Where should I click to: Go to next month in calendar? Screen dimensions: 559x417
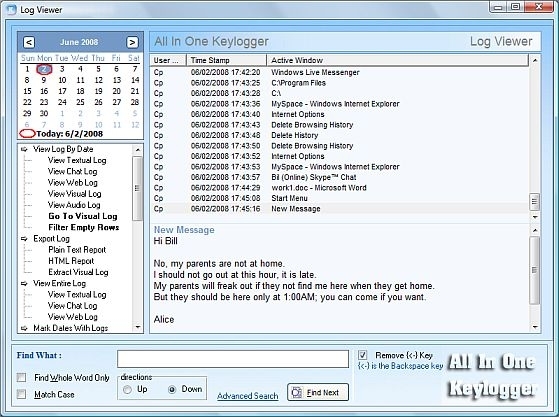pyautogui.click(x=132, y=42)
